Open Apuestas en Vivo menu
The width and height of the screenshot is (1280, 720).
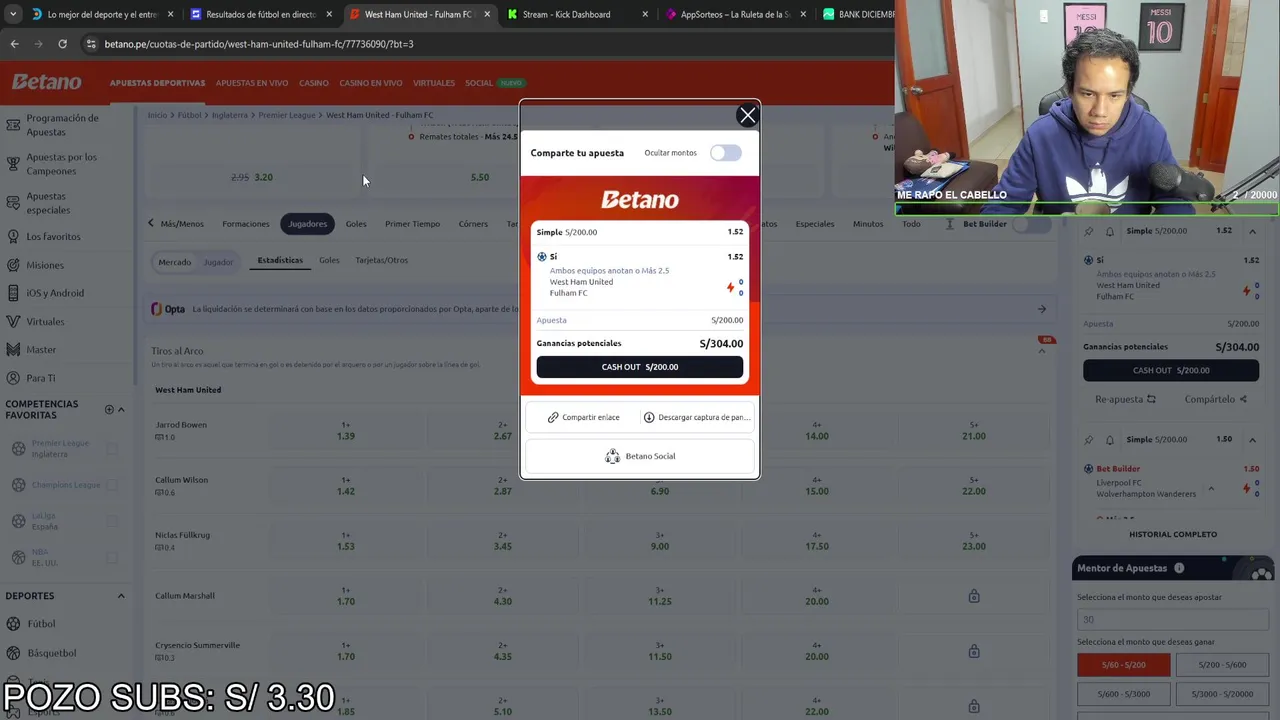click(x=252, y=83)
